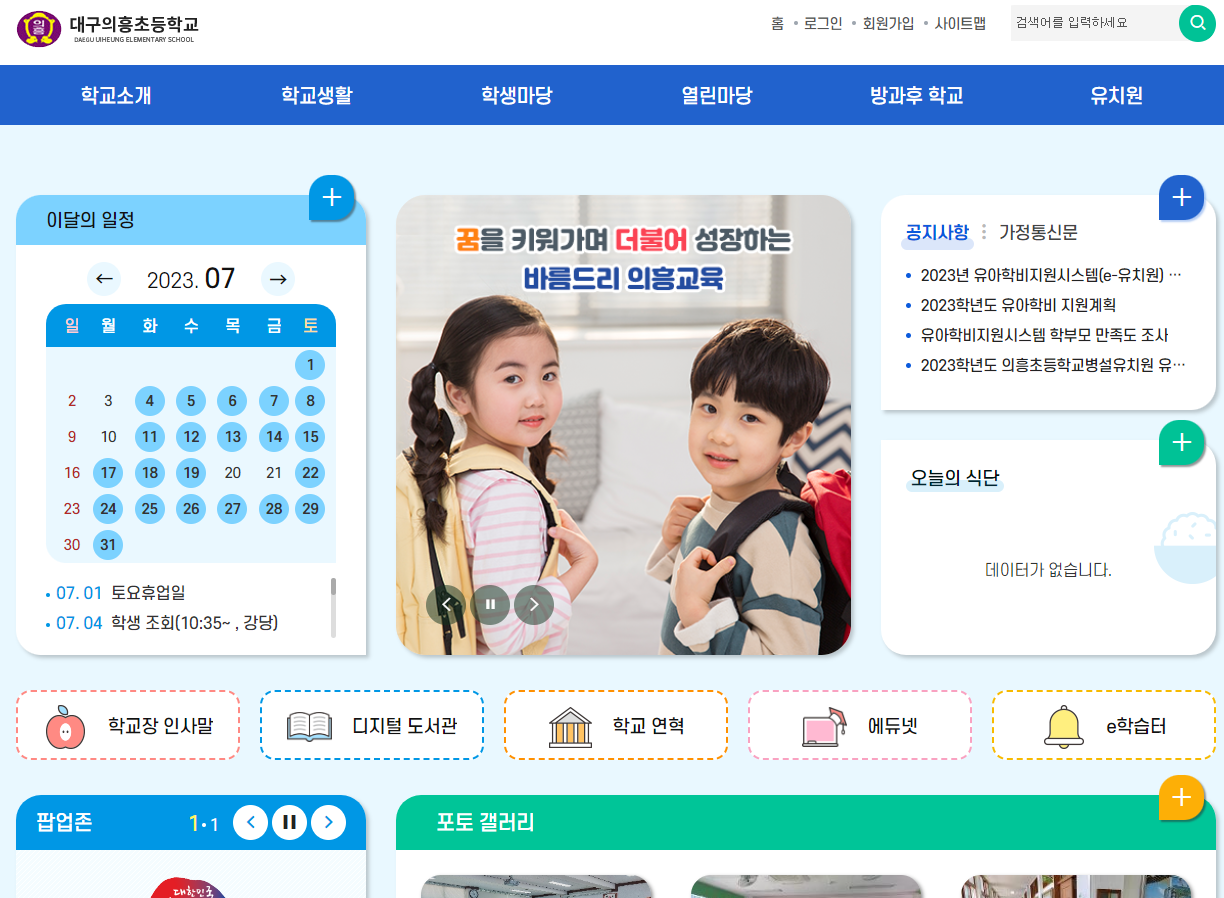This screenshot has width=1224, height=898.
Task: Show next main banner slide
Action: pyautogui.click(x=534, y=604)
